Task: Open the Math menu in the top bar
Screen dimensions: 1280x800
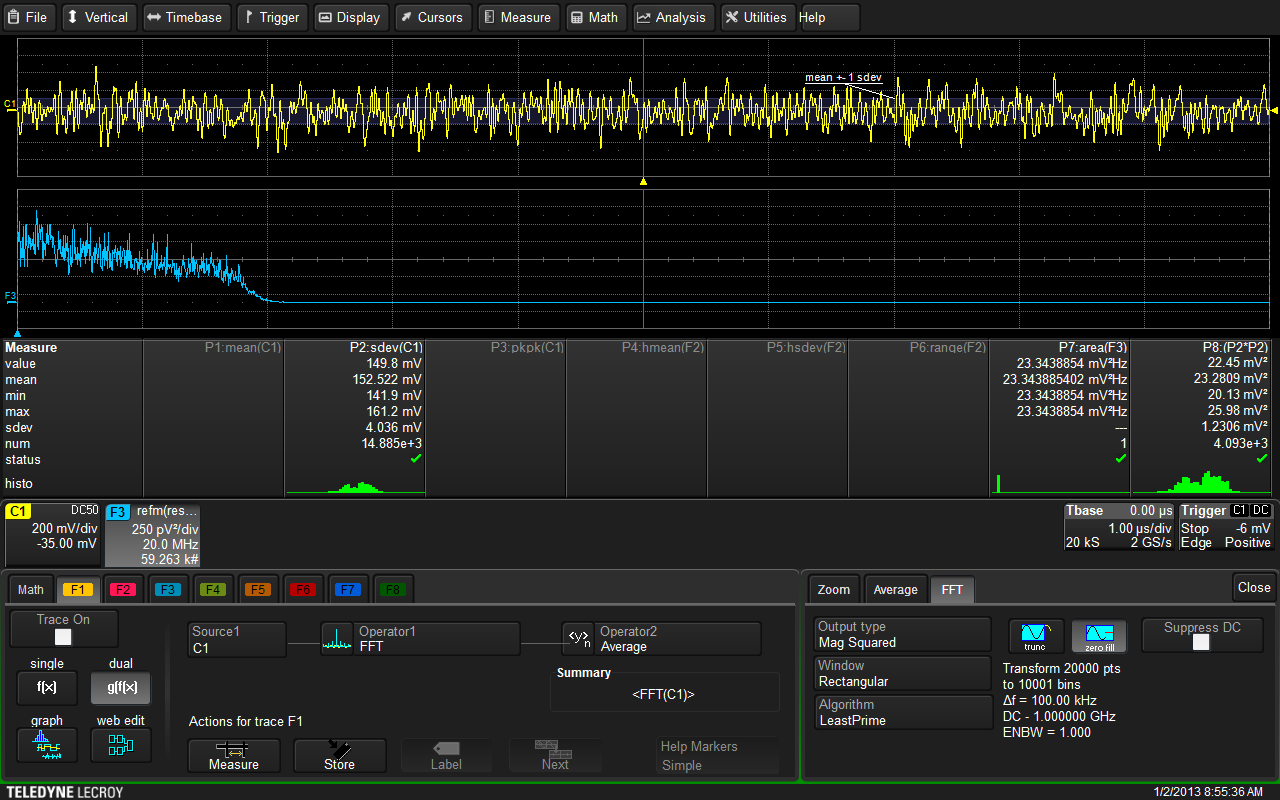Action: pos(595,17)
